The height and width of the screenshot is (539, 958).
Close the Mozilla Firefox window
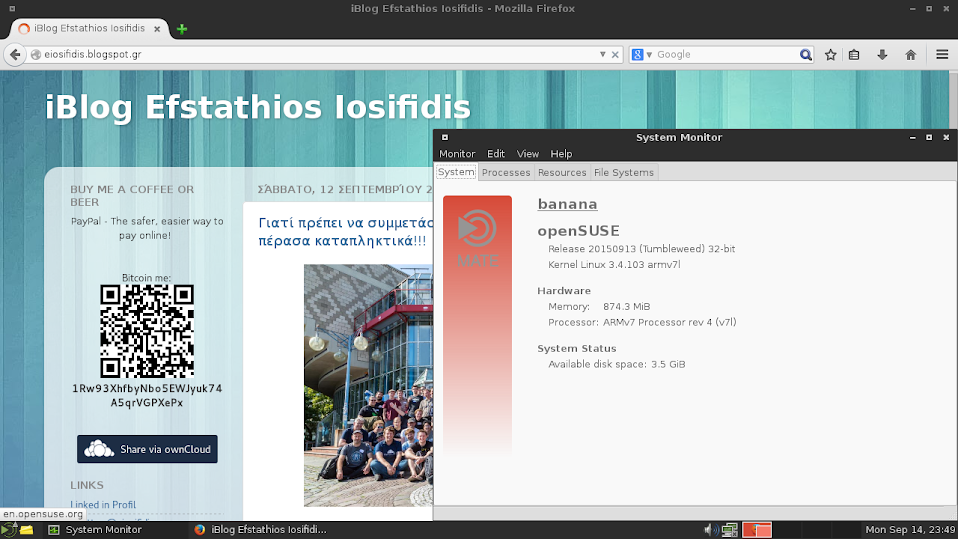[x=946, y=9]
